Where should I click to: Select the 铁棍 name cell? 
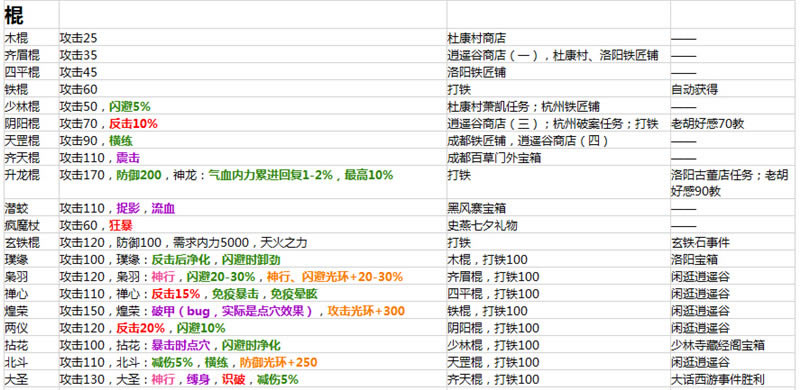(31, 89)
